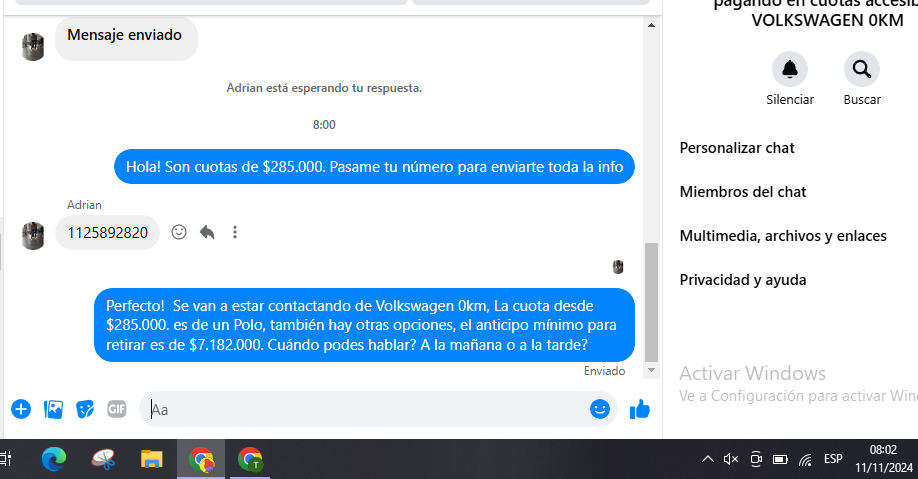
Task: Click the seen-by avatar indicator
Action: click(x=618, y=267)
